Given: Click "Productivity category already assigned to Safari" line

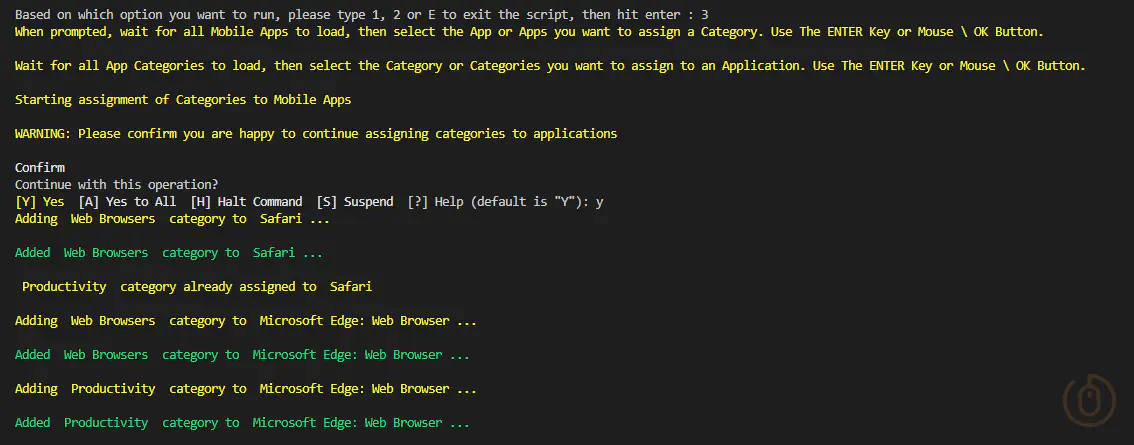Looking at the screenshot, I should tap(197, 287).
